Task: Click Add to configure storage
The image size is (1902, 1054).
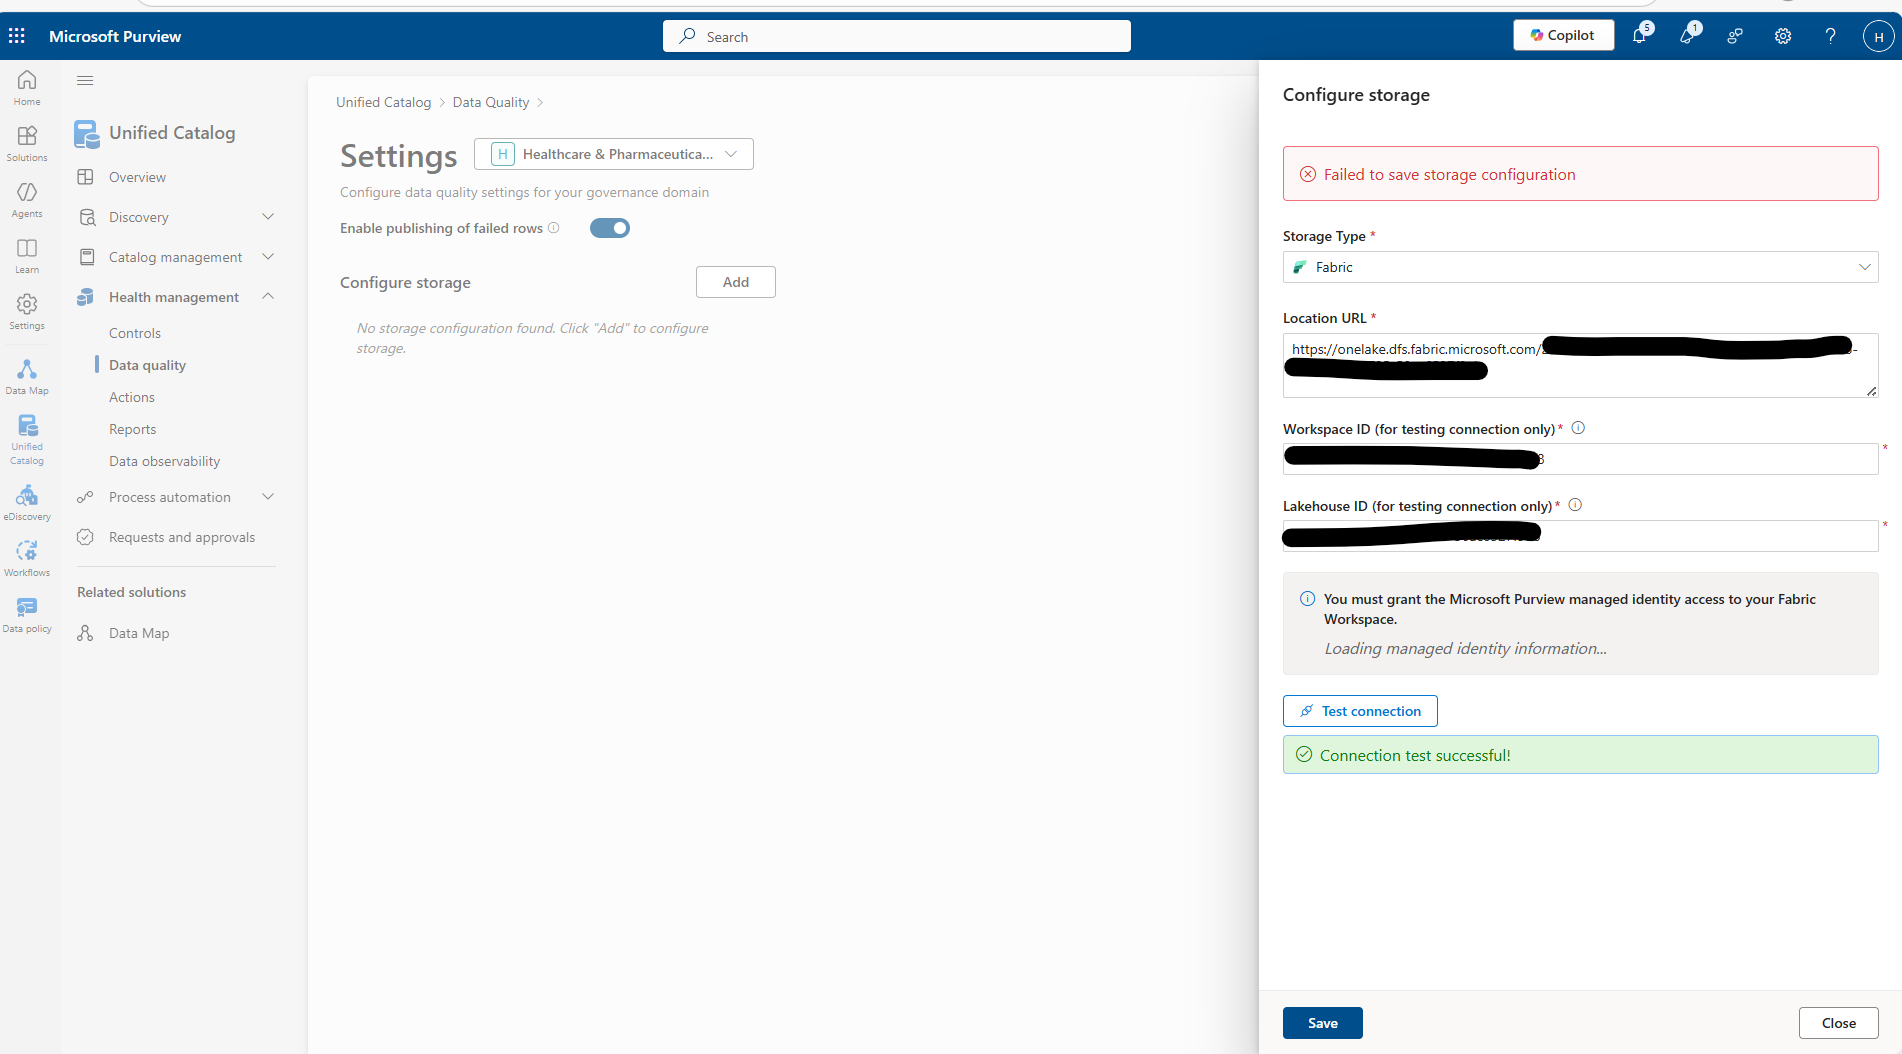Action: (x=736, y=282)
